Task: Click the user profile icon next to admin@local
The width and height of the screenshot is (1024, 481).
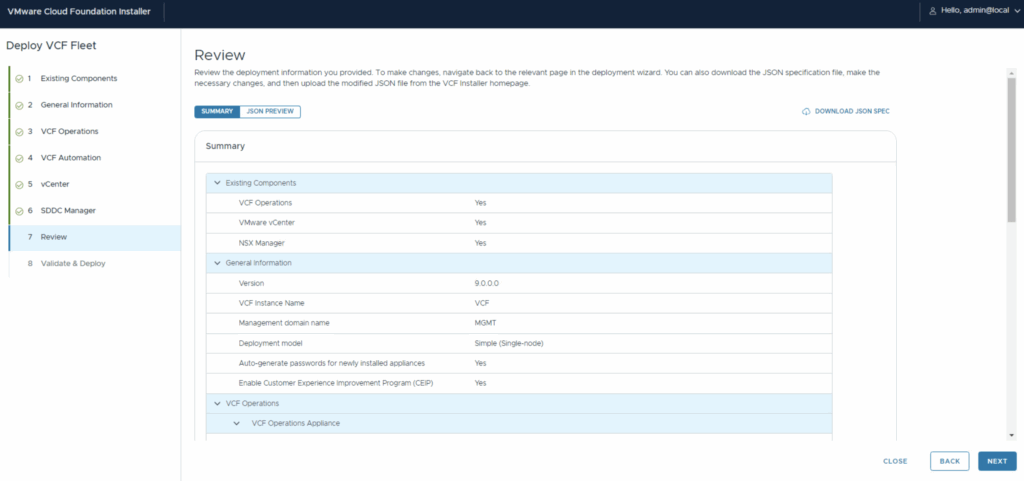Action: tap(932, 10)
